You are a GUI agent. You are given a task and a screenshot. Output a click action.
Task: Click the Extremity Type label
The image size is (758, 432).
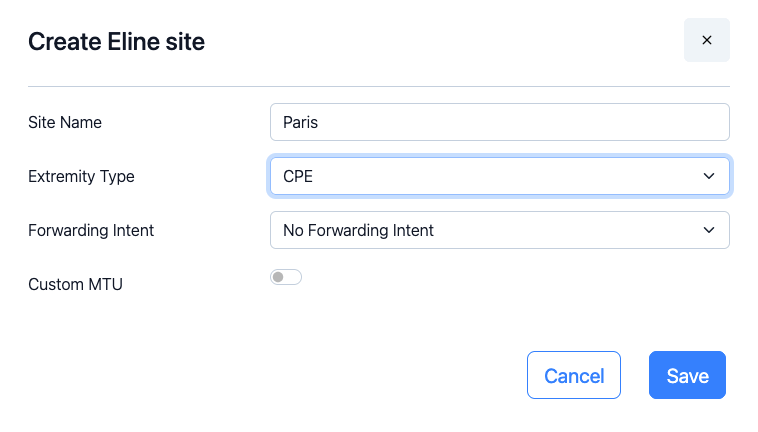tap(81, 176)
